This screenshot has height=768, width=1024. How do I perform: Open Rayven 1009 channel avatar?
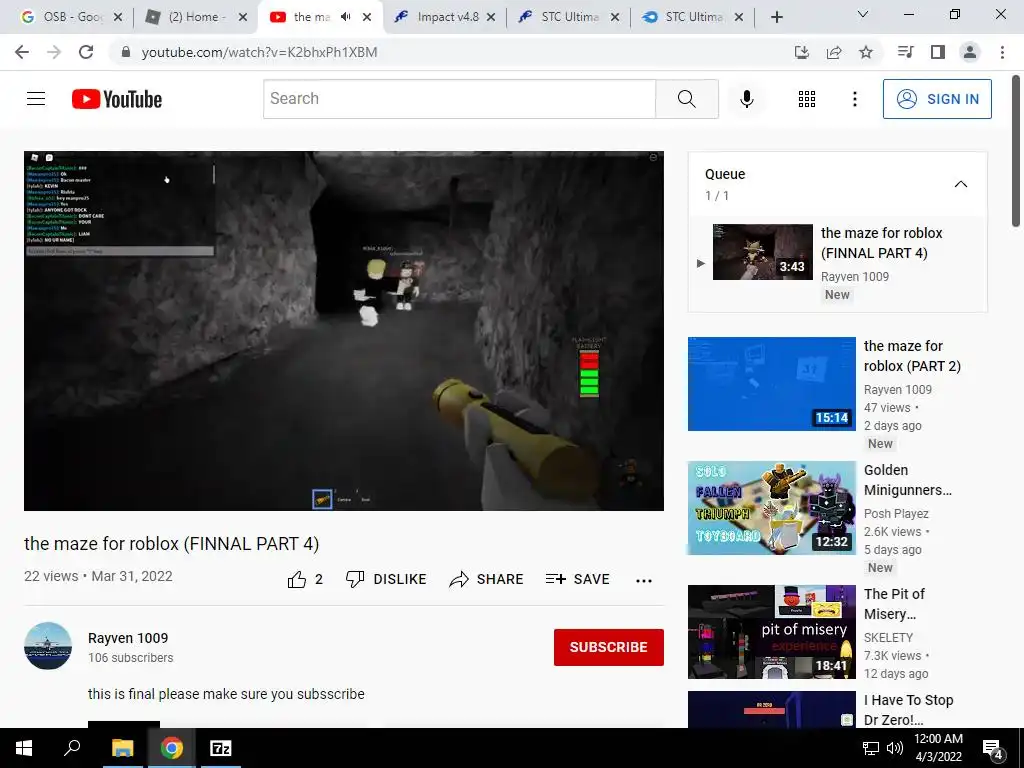48,646
